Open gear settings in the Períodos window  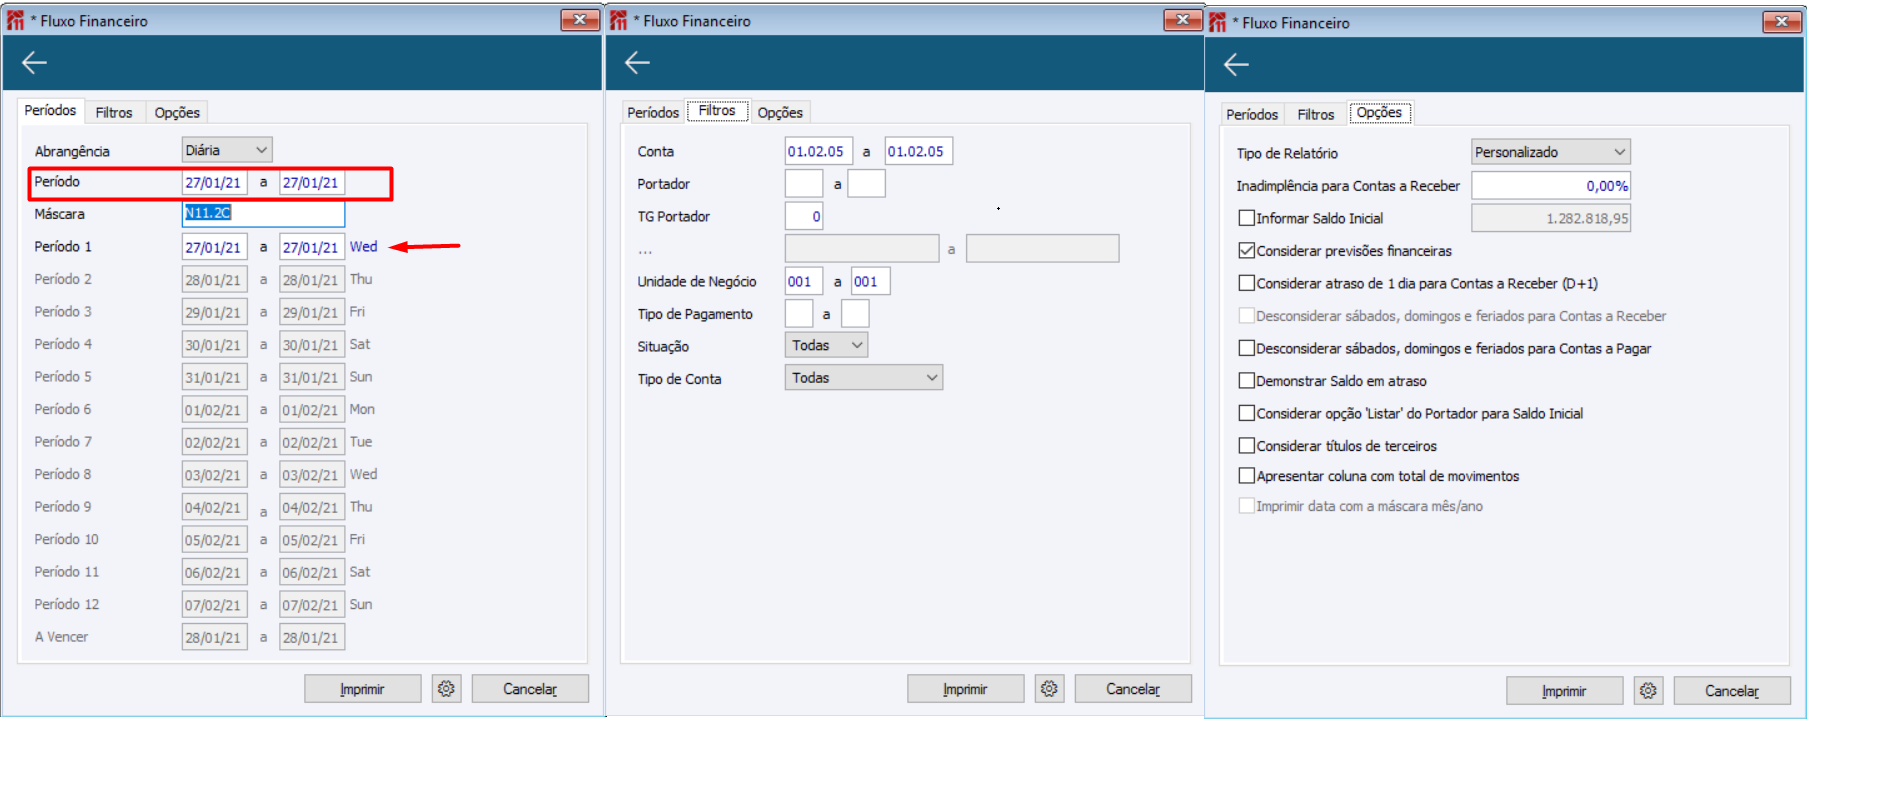click(446, 689)
